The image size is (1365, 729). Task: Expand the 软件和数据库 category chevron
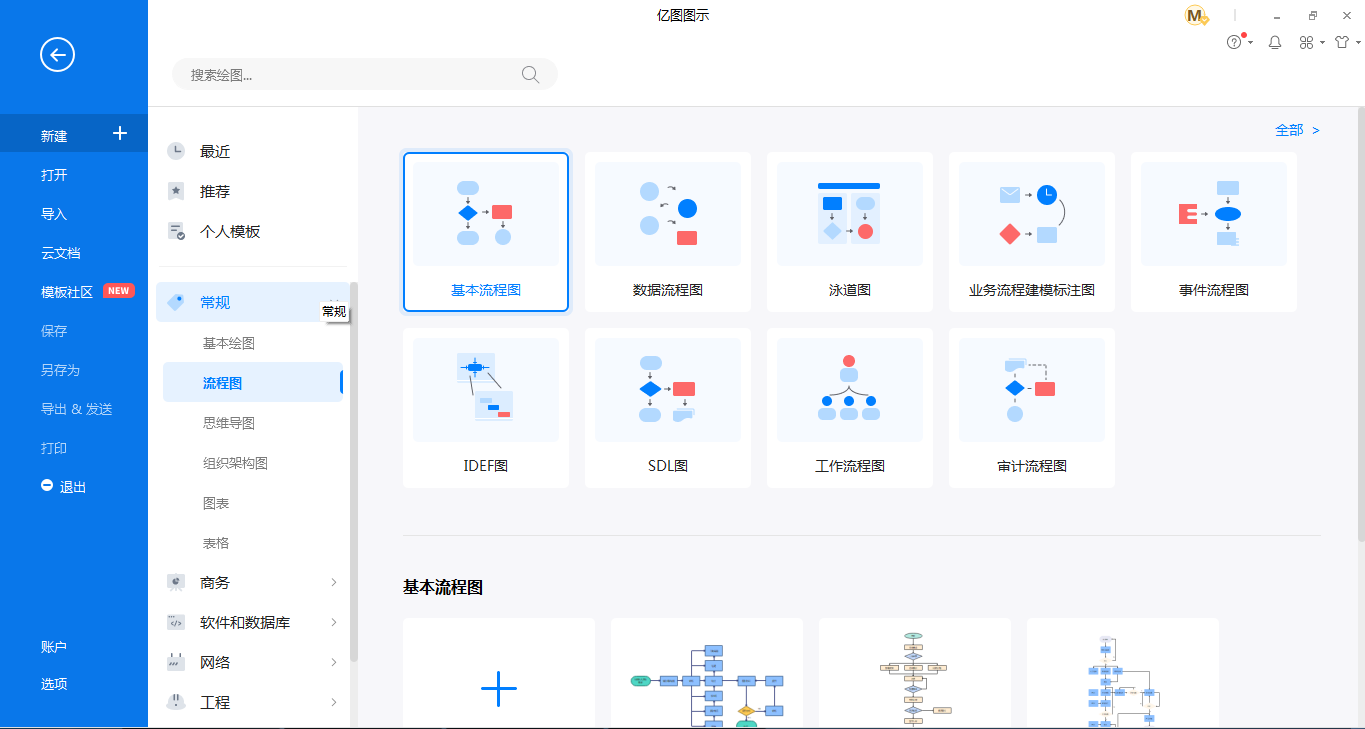coord(334,622)
